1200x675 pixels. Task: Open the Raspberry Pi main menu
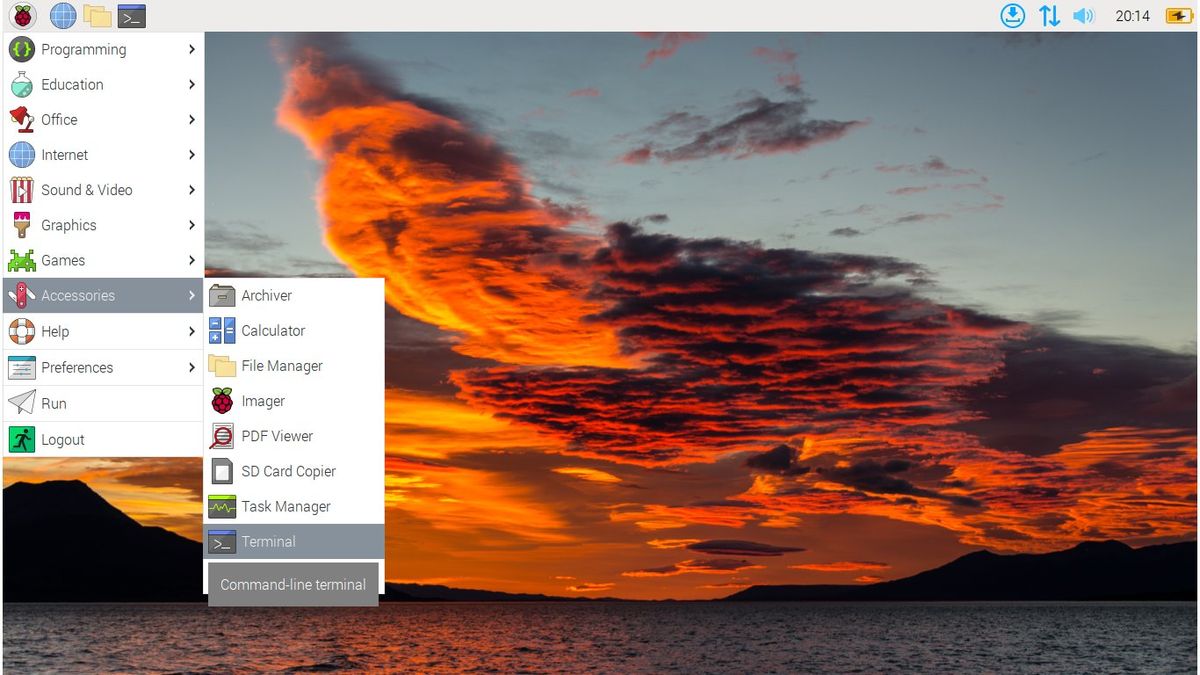(22, 15)
